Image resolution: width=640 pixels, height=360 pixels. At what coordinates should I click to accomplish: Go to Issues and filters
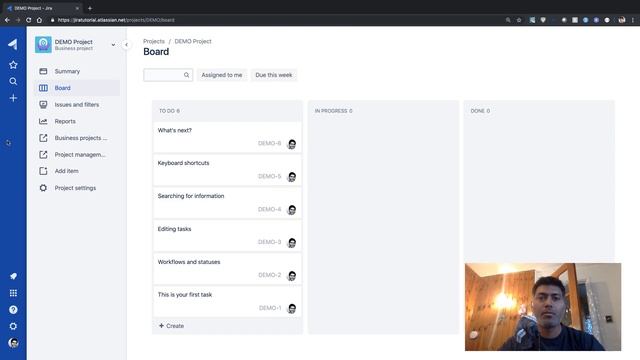[x=77, y=104]
